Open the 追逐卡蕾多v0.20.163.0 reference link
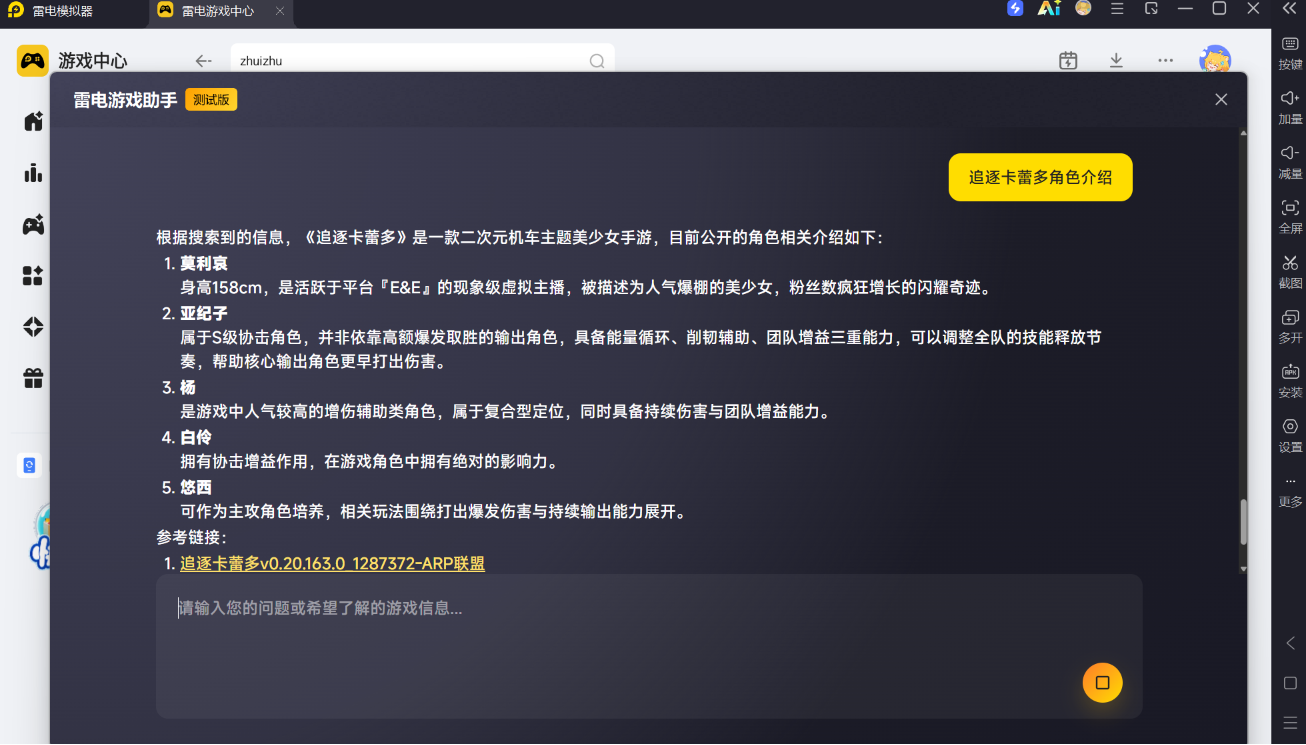The image size is (1306, 745). (x=332, y=563)
